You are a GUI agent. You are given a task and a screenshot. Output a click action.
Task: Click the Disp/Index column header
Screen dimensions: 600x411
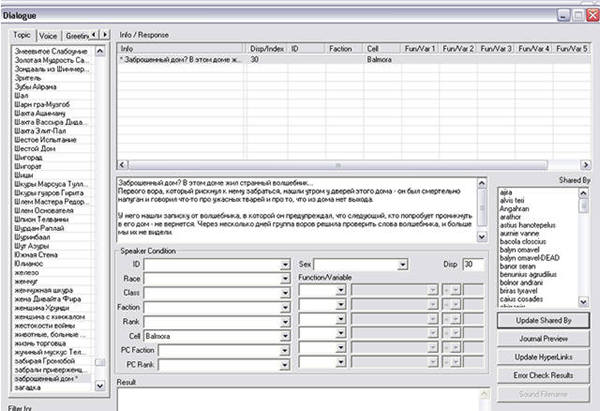click(x=267, y=47)
